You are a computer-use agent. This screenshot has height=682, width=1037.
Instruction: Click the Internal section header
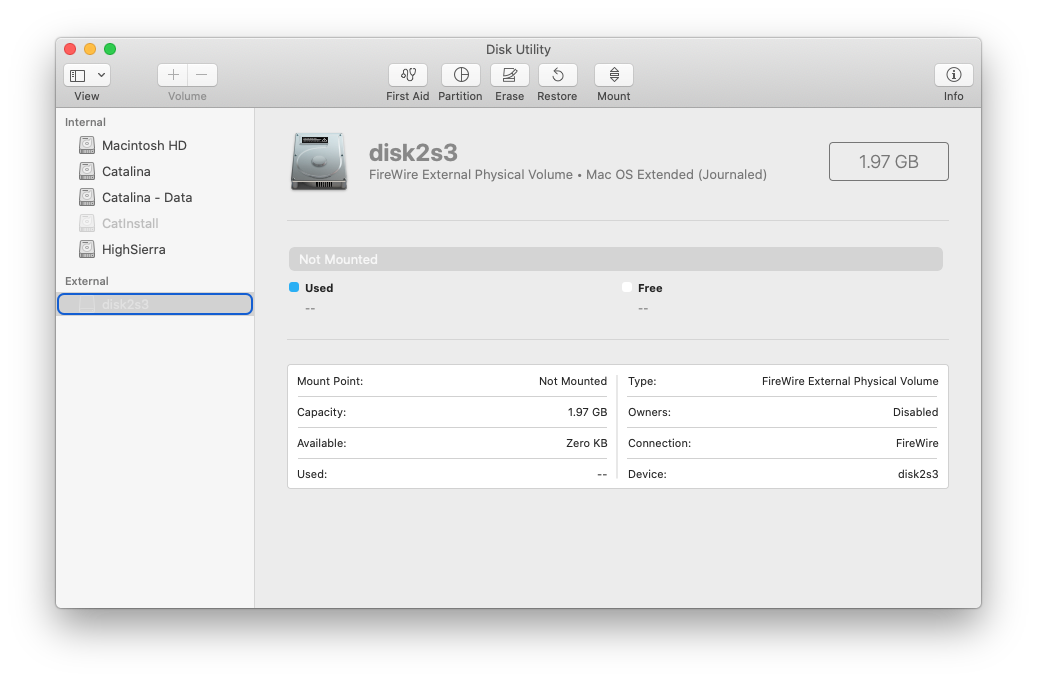point(85,122)
